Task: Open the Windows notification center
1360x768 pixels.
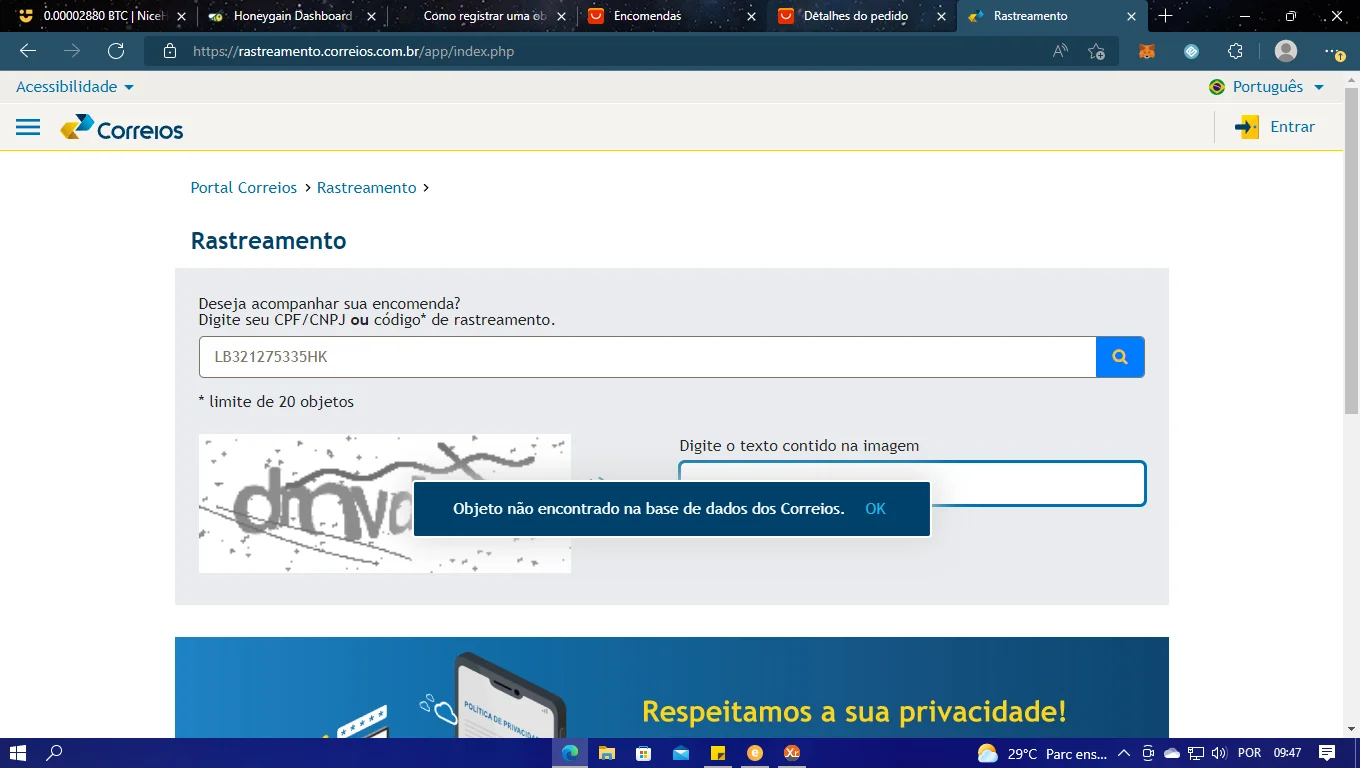Action: click(1327, 753)
